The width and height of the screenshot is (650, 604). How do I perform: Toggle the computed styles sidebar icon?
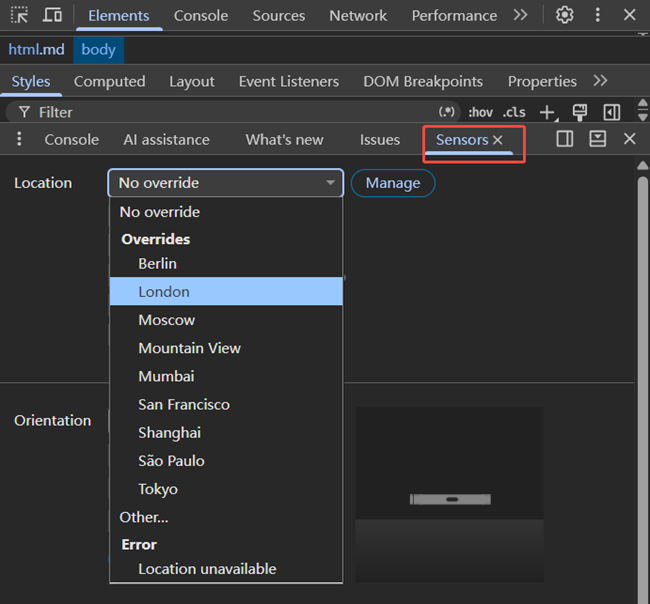point(612,112)
